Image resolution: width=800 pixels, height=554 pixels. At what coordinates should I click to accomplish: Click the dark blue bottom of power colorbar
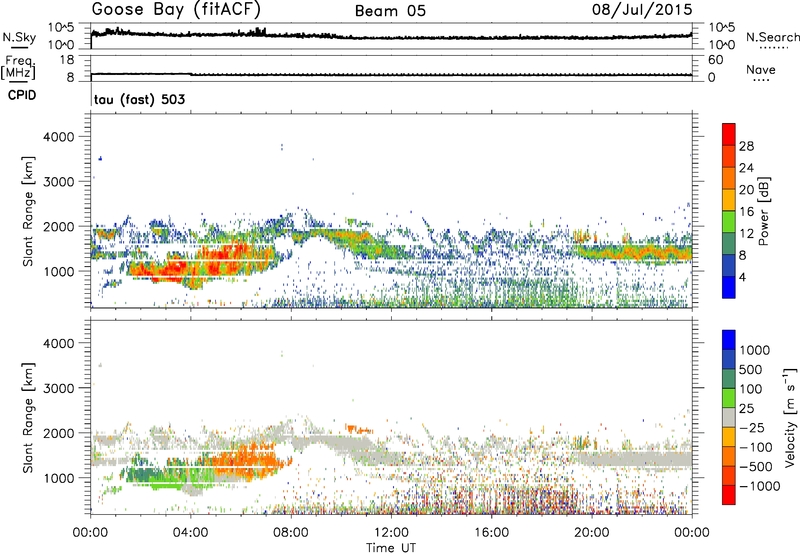coord(729,287)
